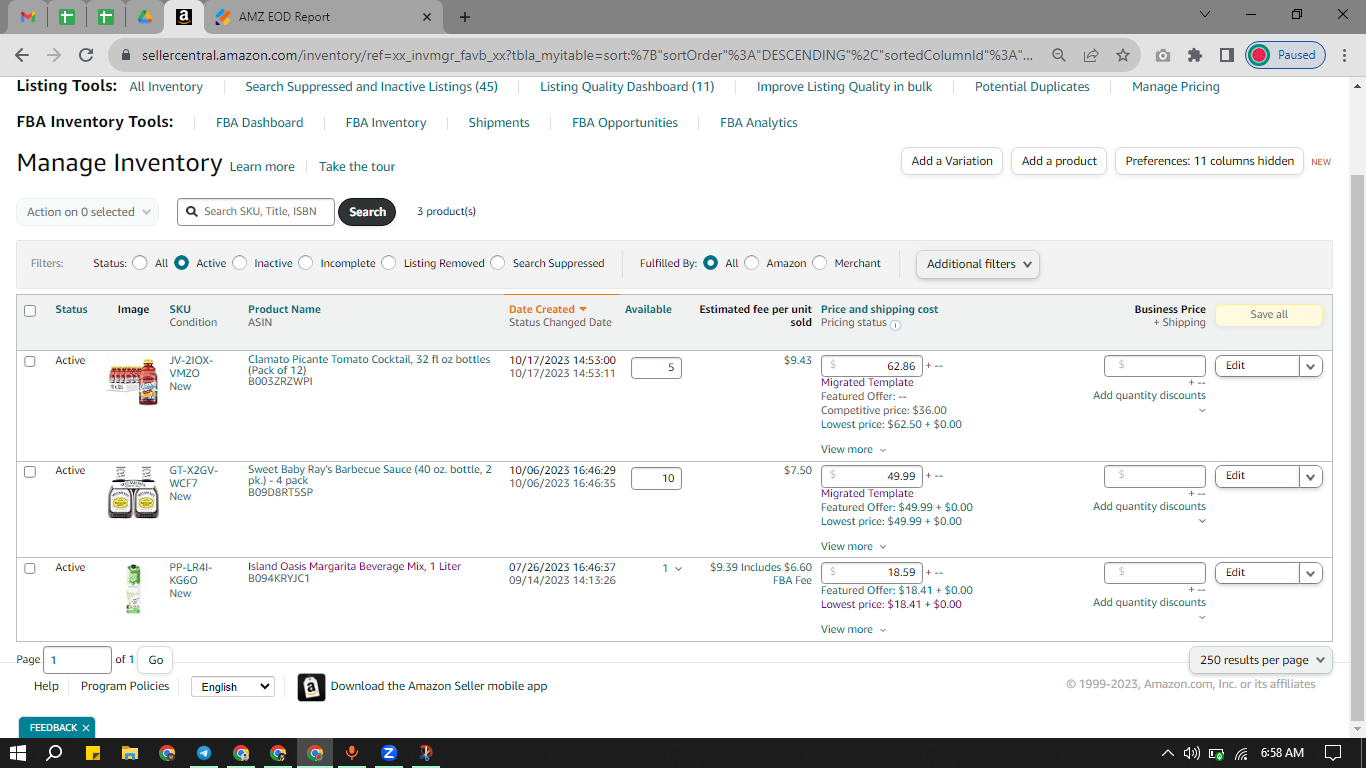Open the orange microphone app in taskbar
Image resolution: width=1366 pixels, height=768 pixels.
352,753
